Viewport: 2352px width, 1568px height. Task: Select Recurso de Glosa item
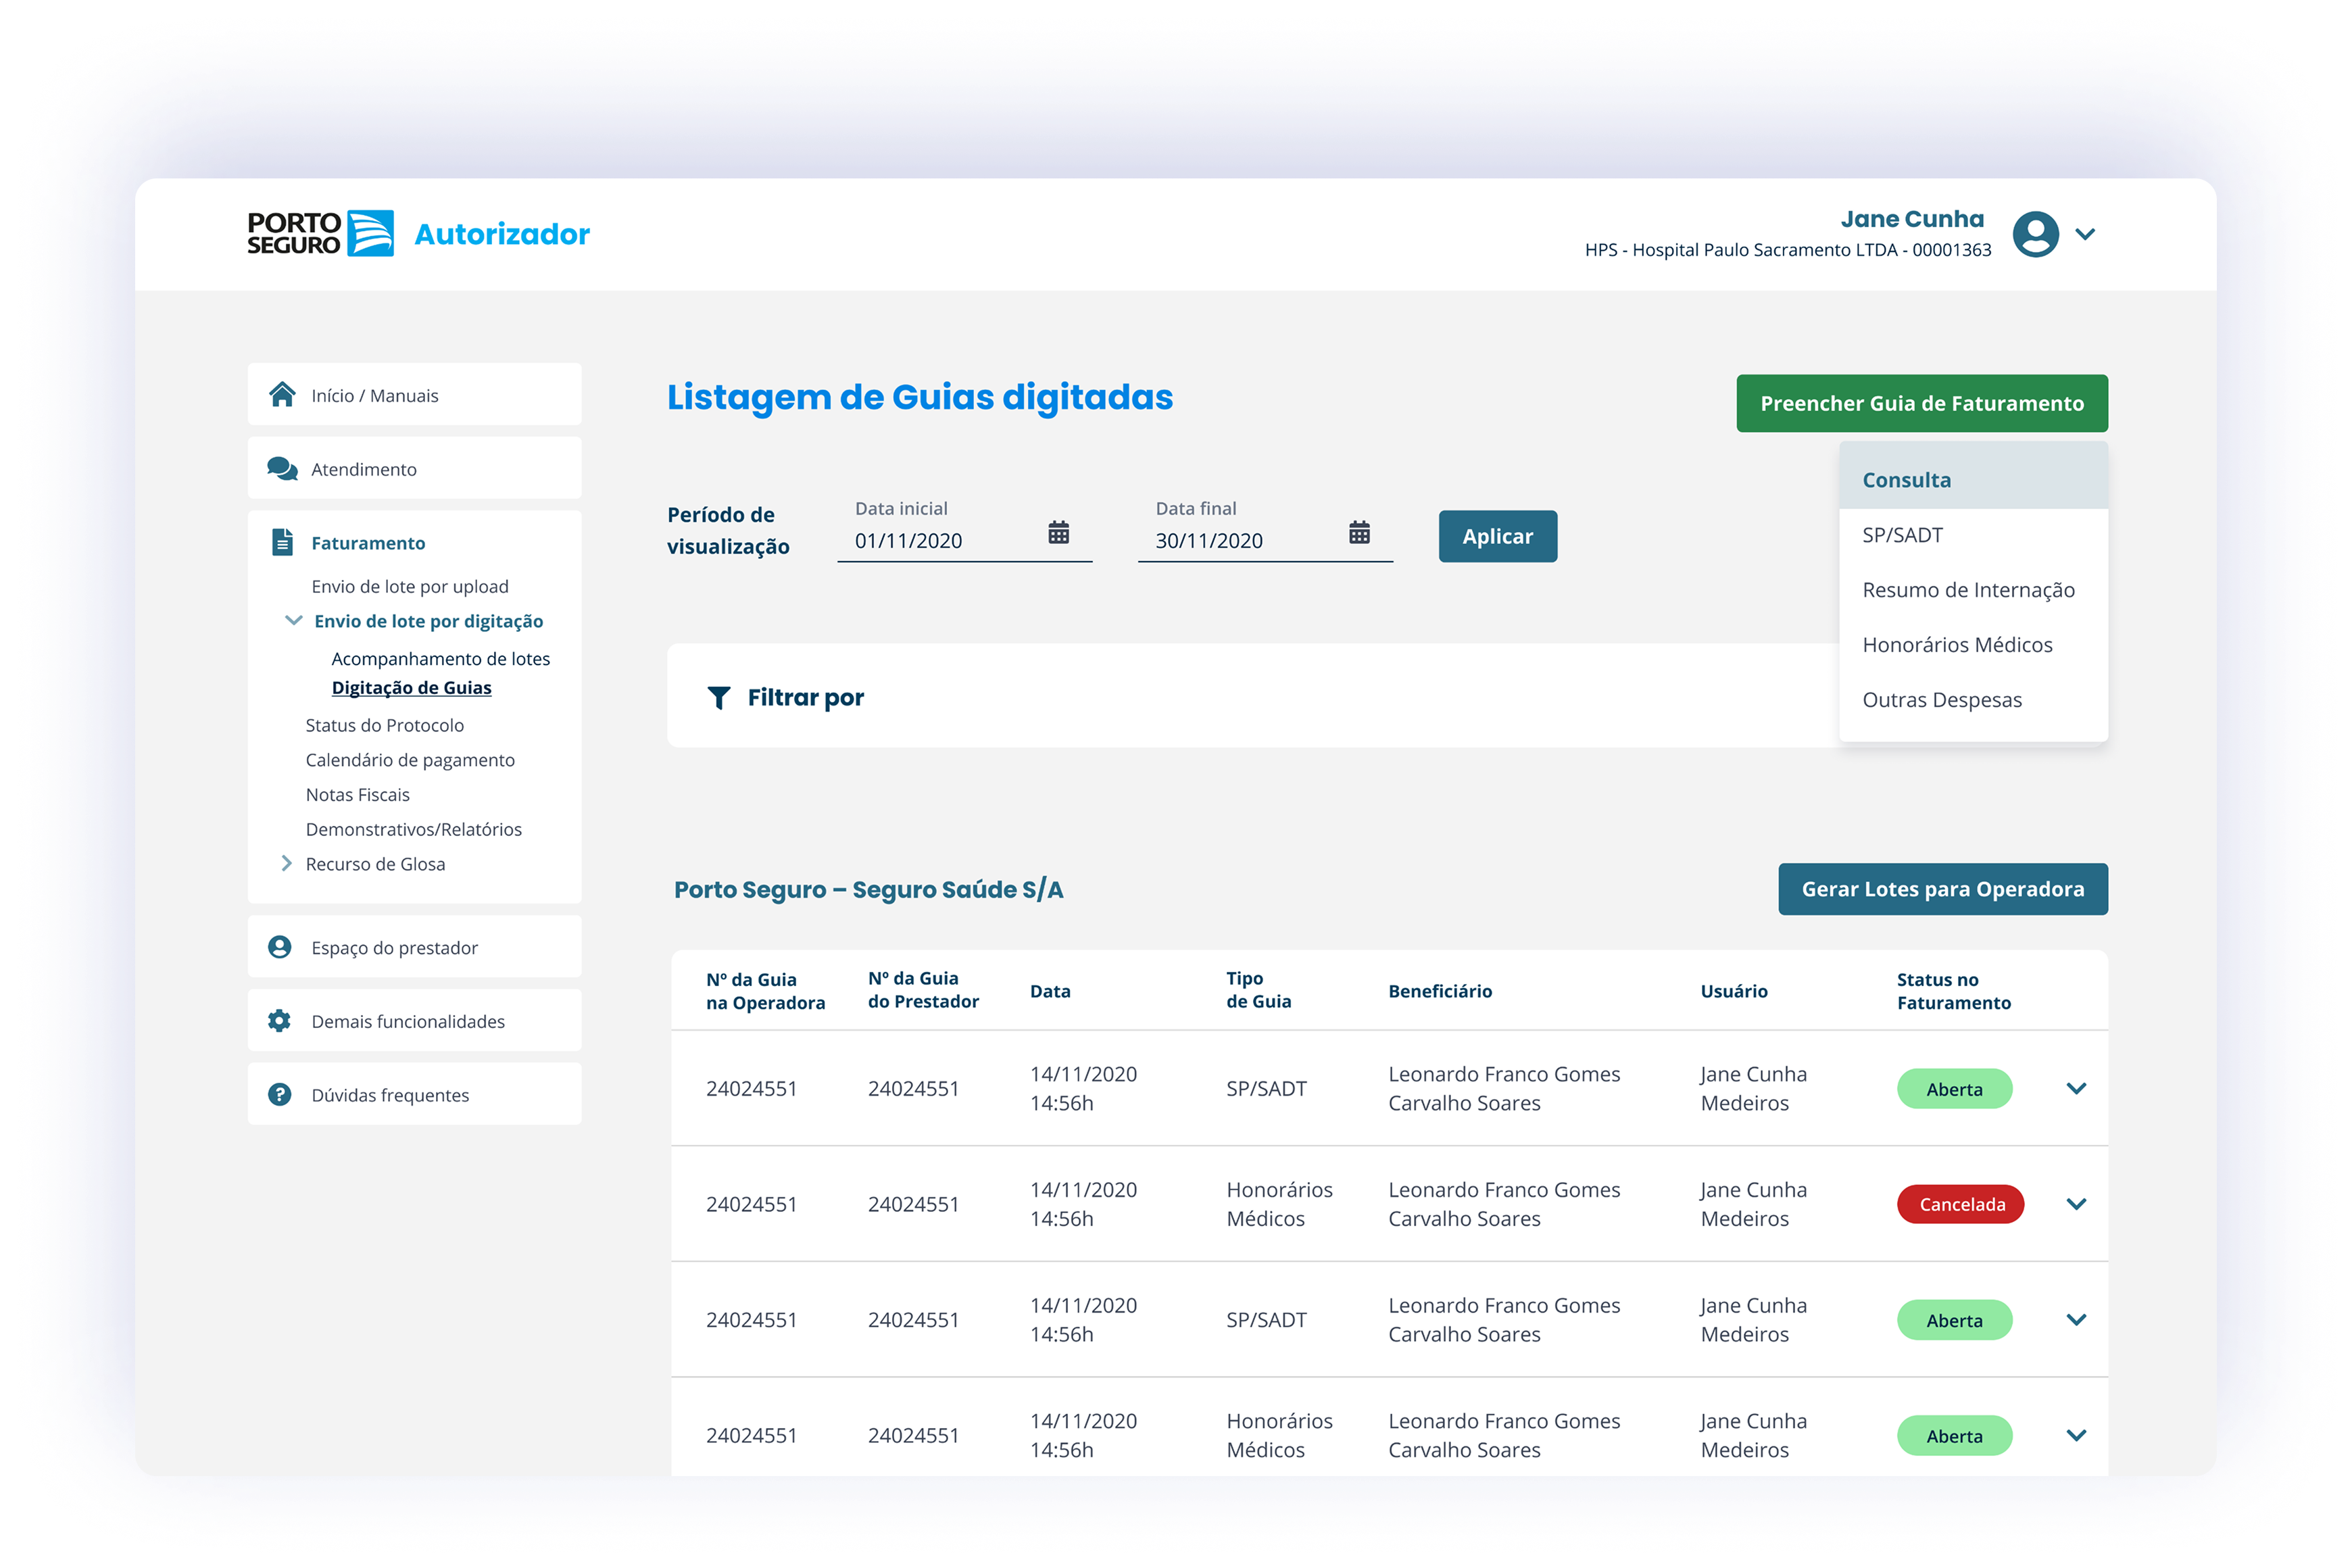click(x=376, y=864)
